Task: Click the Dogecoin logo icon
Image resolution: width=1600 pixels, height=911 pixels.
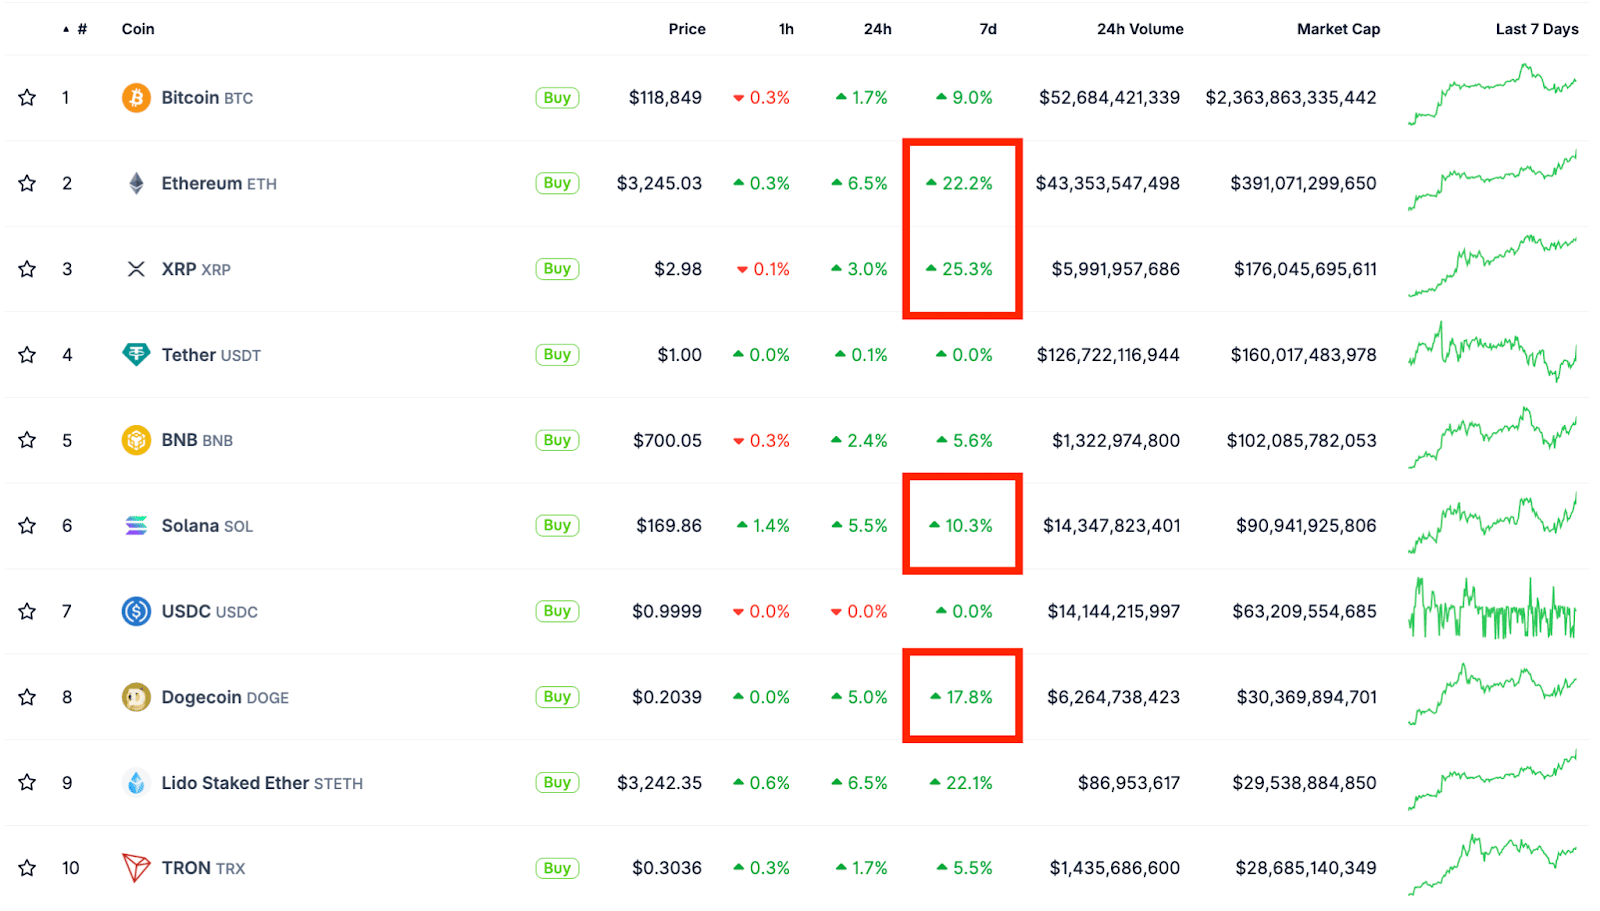Action: 136,697
